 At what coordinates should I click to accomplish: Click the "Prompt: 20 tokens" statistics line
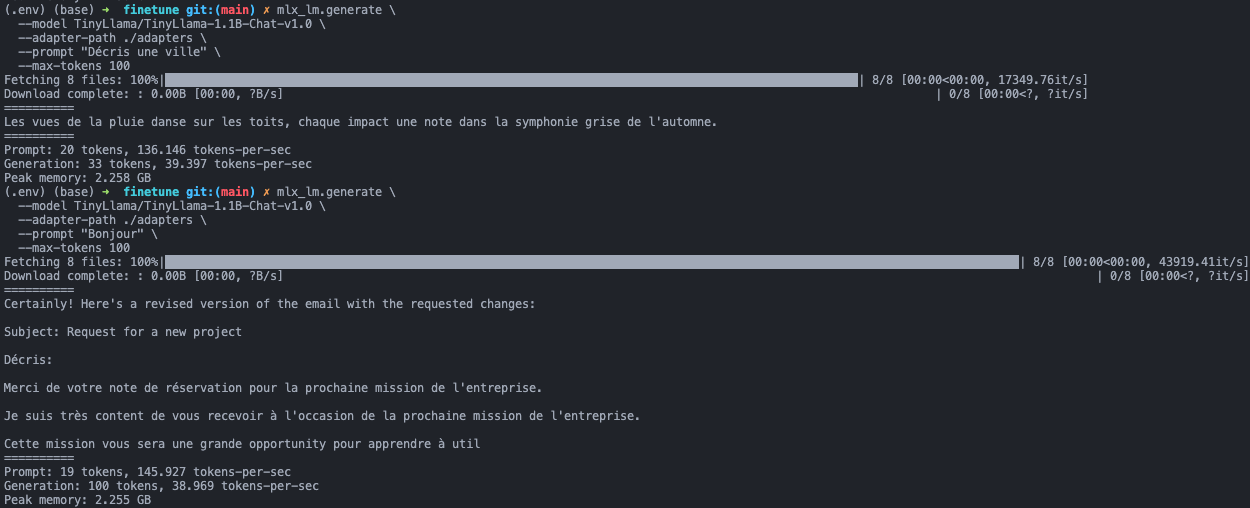[x=147, y=150]
